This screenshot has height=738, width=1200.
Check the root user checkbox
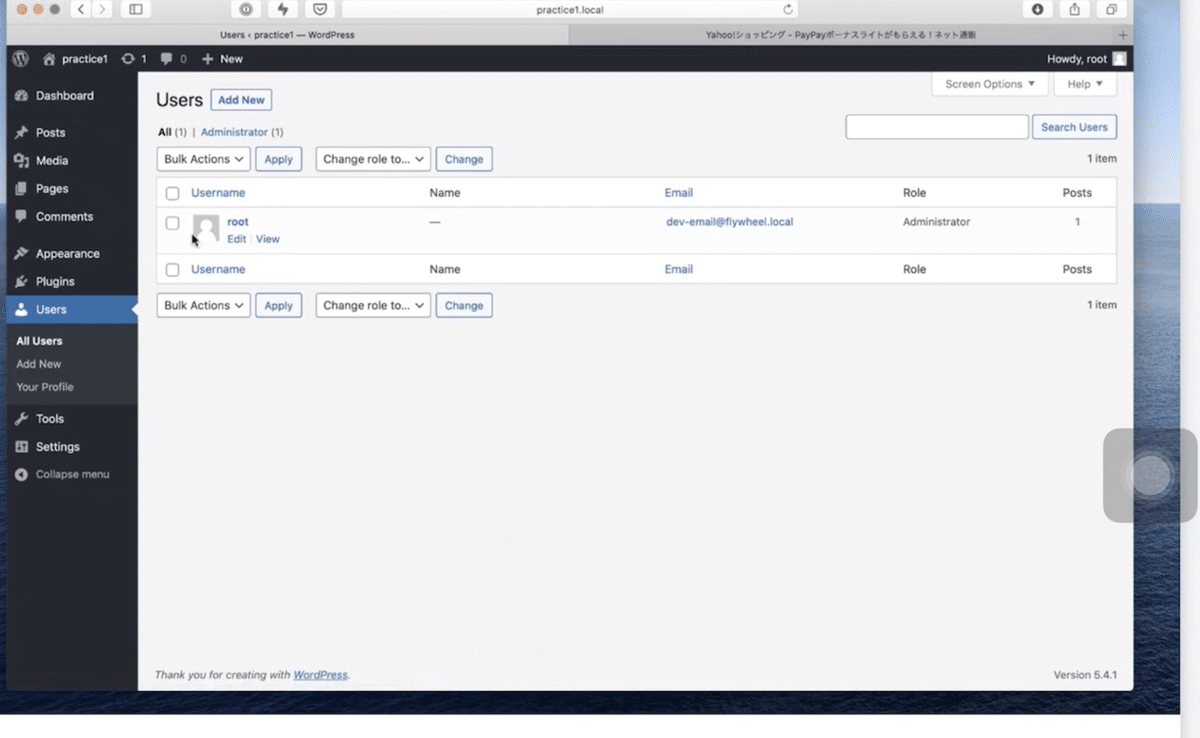click(173, 223)
